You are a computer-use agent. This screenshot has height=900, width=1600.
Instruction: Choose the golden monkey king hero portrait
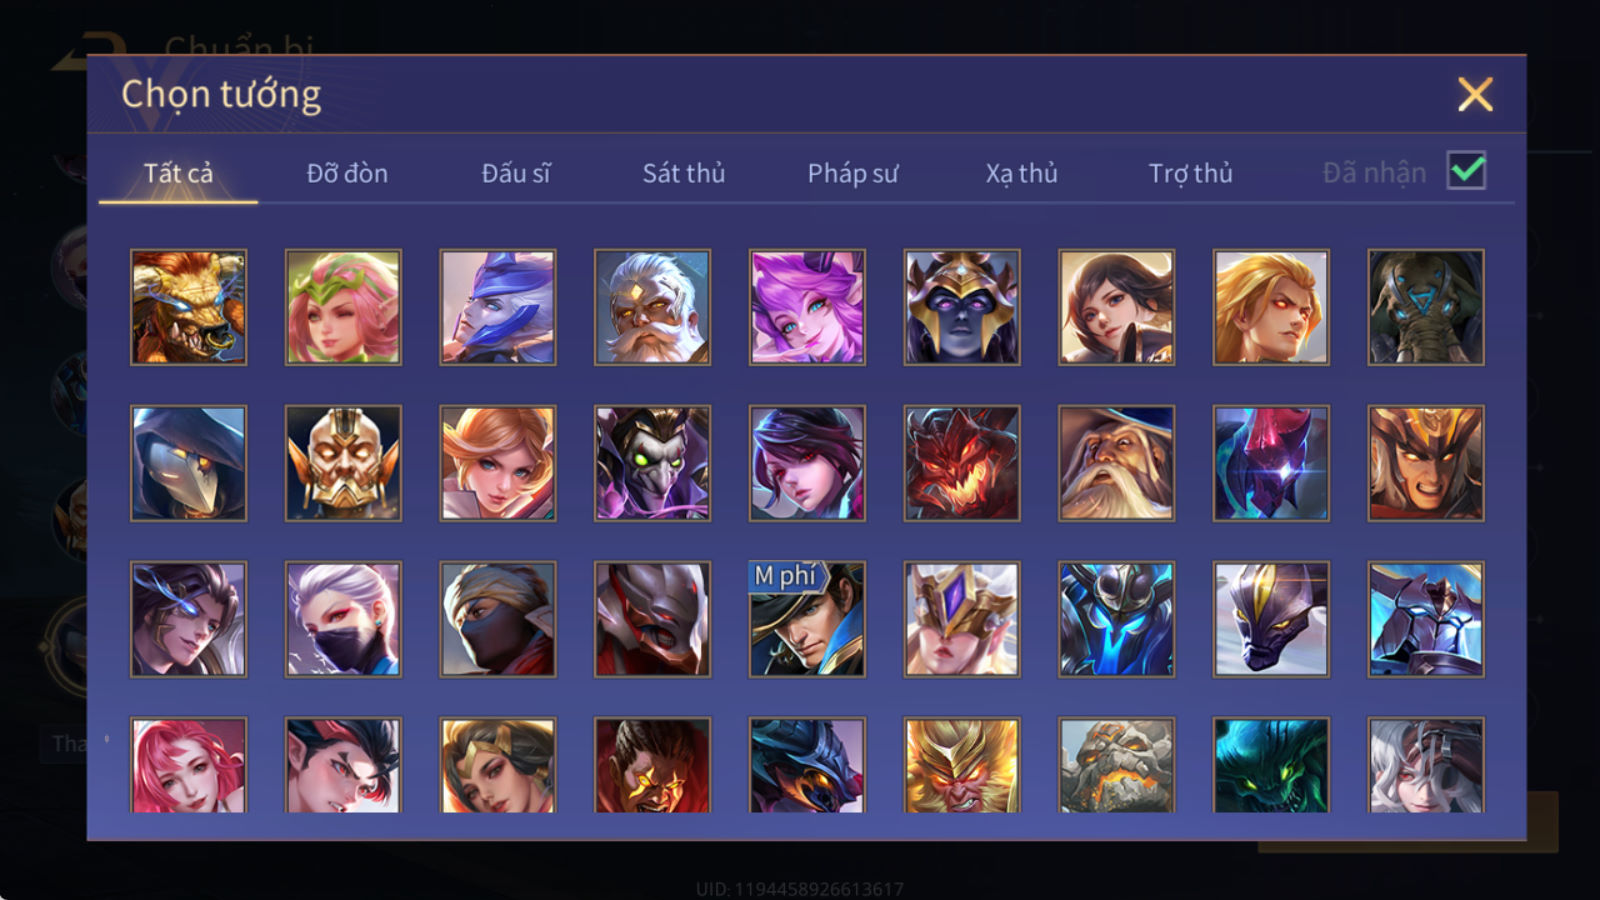click(x=962, y=765)
